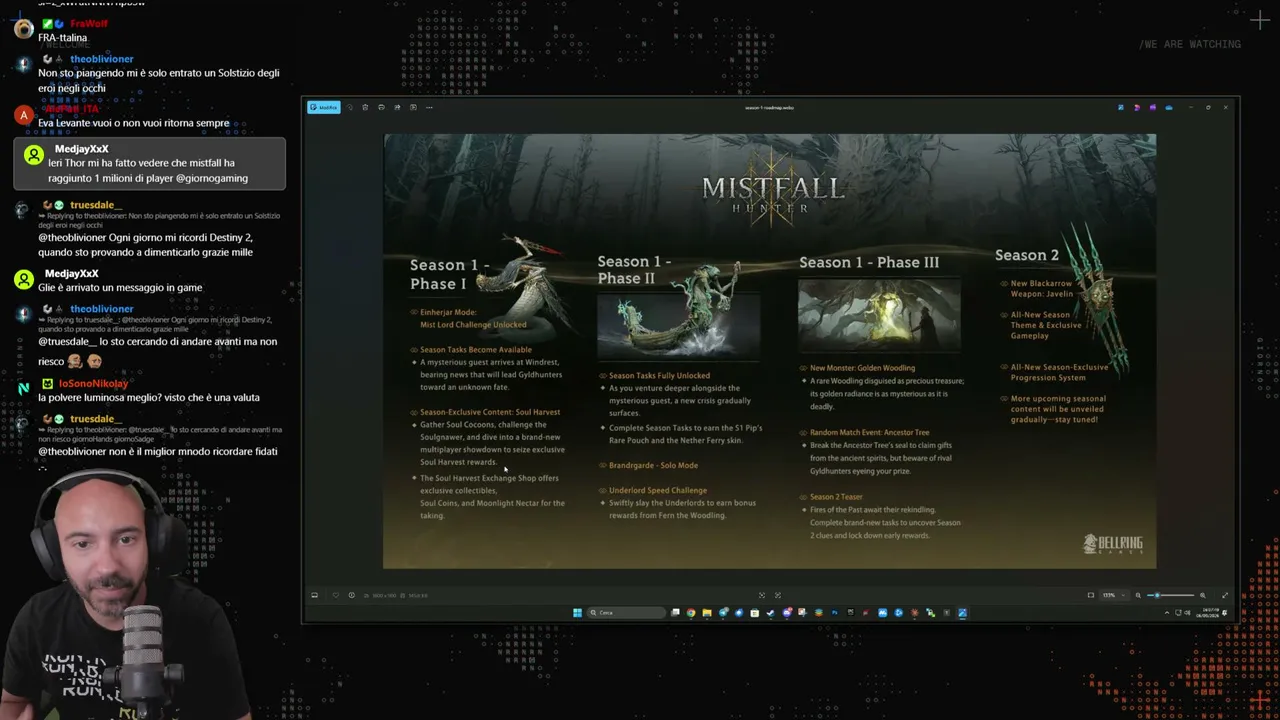Open Steam from the taskbar
Screen dimensions: 1280x720
tap(770, 613)
